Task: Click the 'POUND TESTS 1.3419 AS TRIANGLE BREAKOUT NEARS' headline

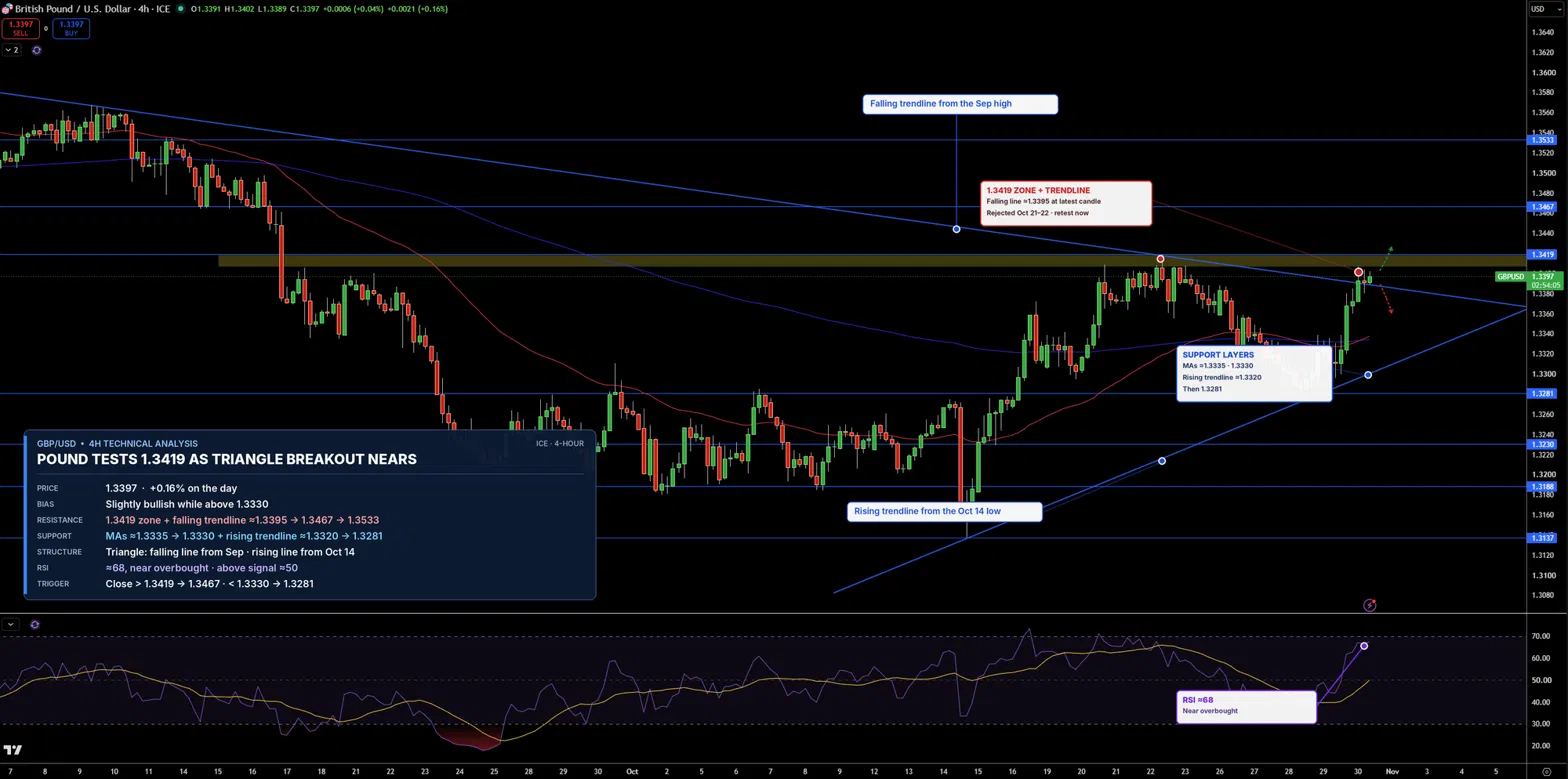Action: (x=226, y=459)
